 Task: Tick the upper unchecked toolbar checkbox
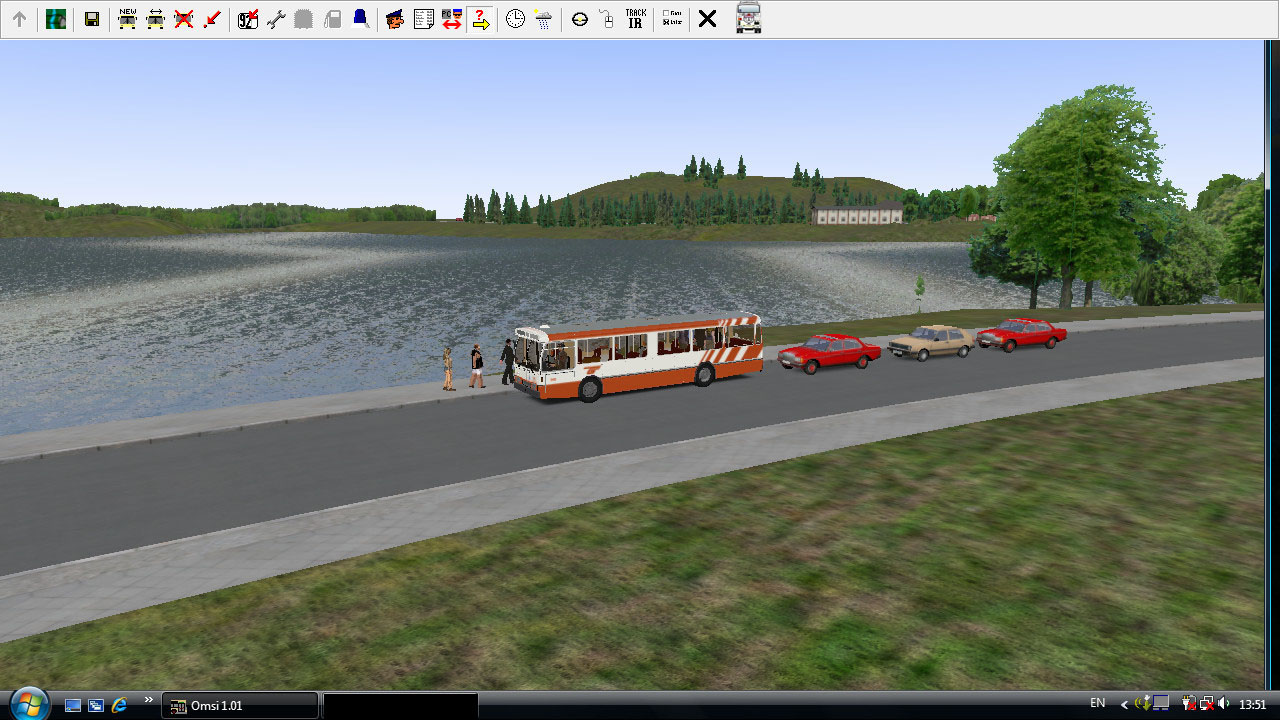coord(667,14)
